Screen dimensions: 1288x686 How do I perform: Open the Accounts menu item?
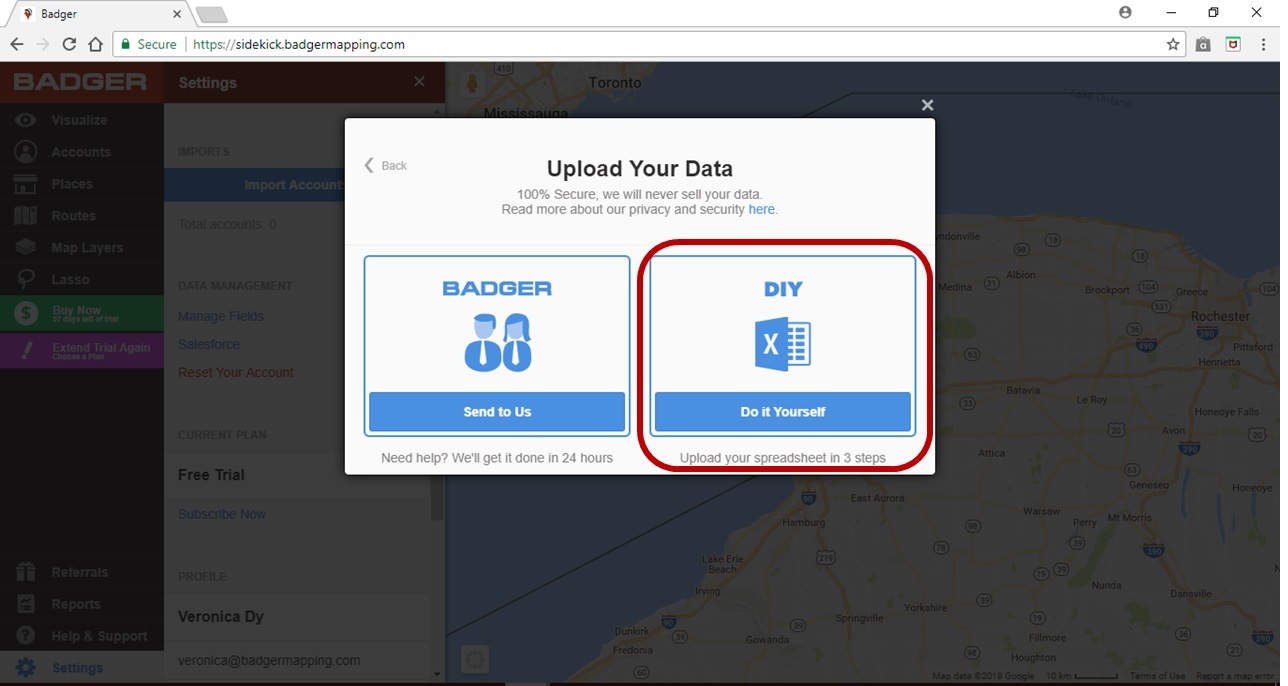(81, 152)
